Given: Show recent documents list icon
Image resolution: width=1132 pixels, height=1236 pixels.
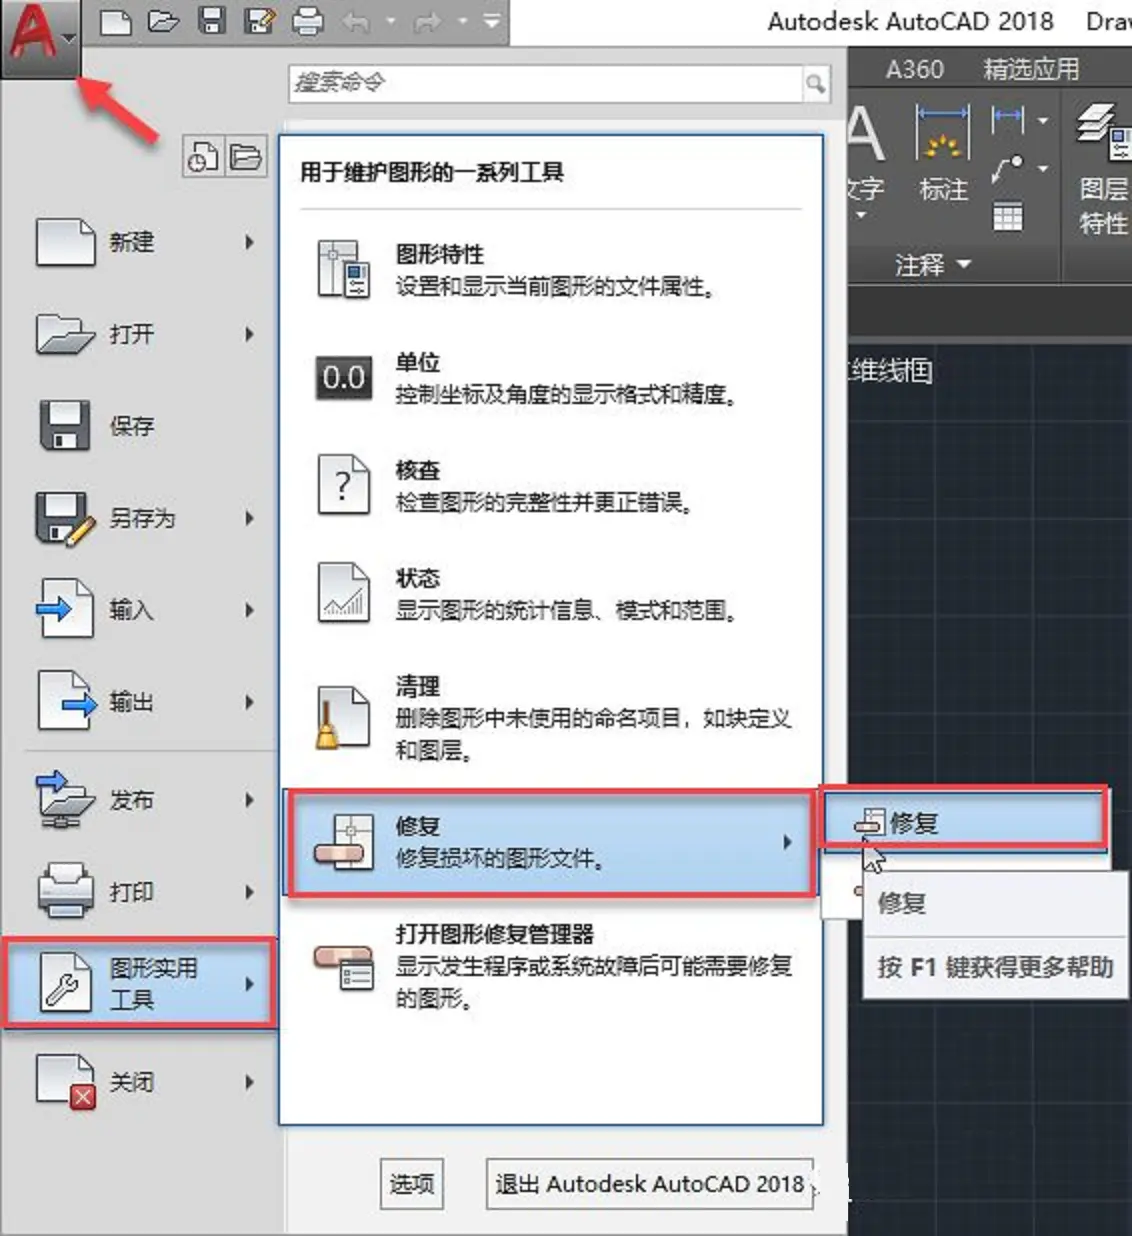Looking at the screenshot, I should 204,157.
